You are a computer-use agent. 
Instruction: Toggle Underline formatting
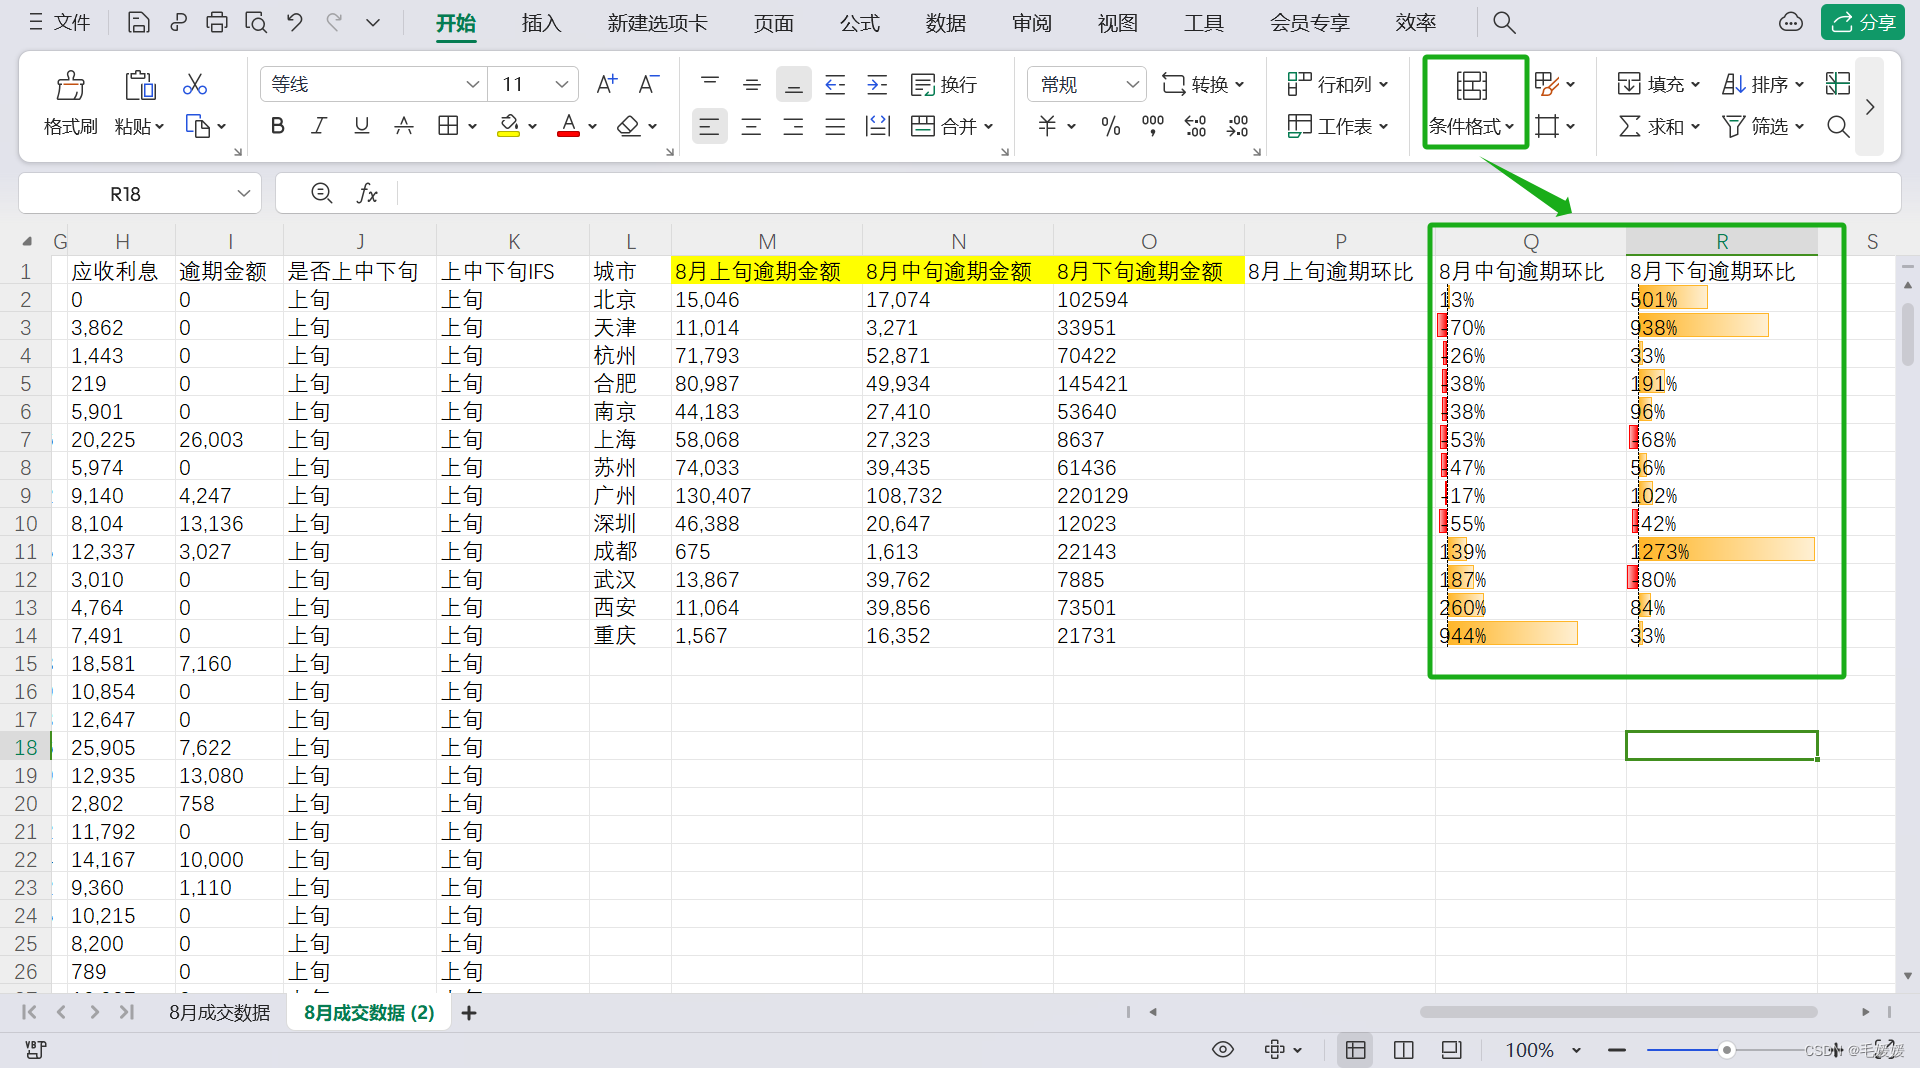(362, 126)
